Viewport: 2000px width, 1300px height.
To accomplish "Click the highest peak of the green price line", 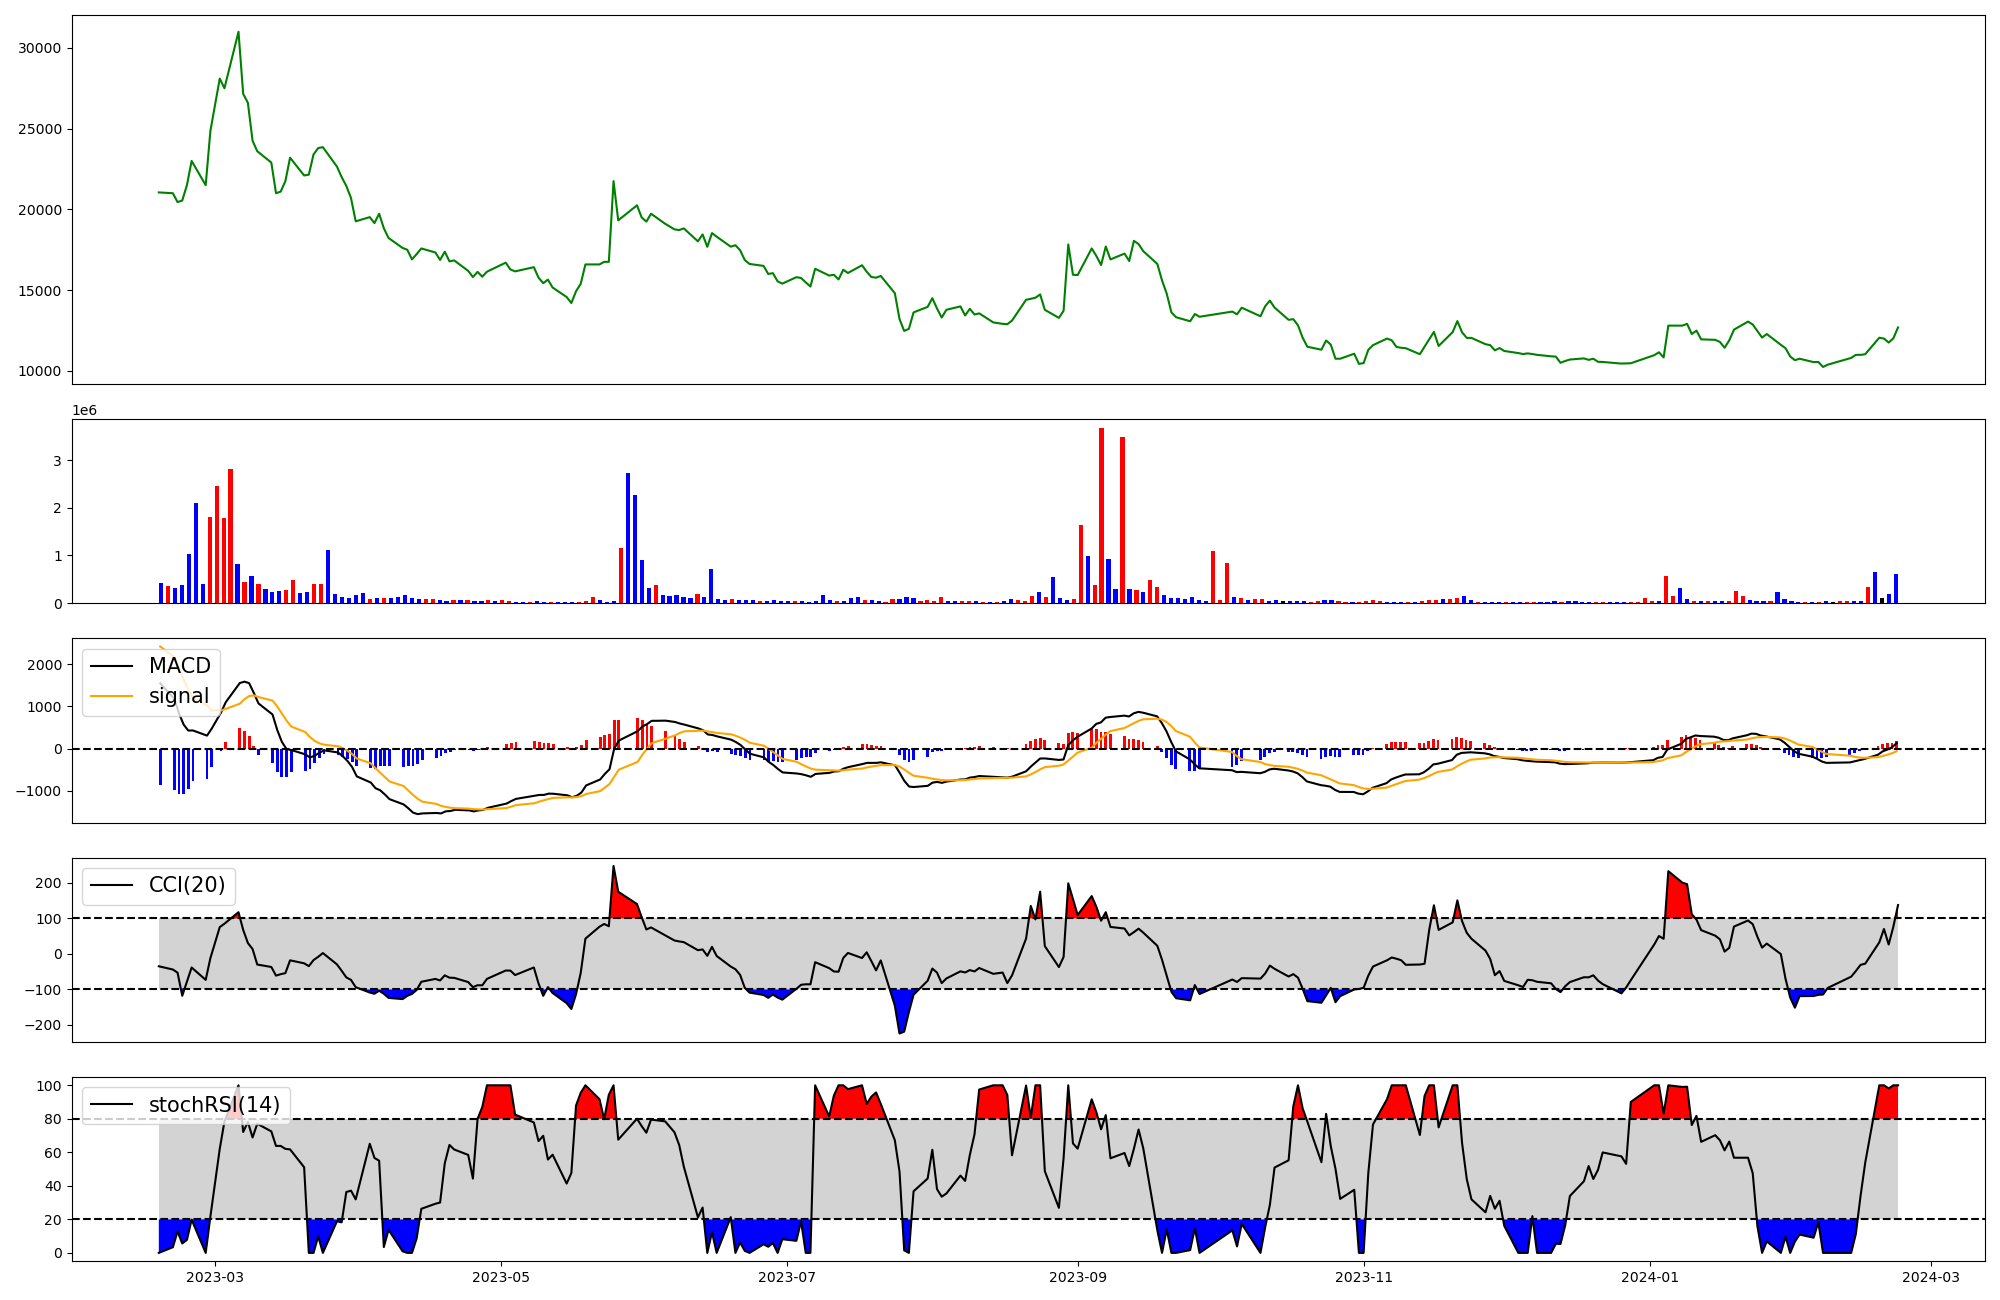I will (x=238, y=32).
